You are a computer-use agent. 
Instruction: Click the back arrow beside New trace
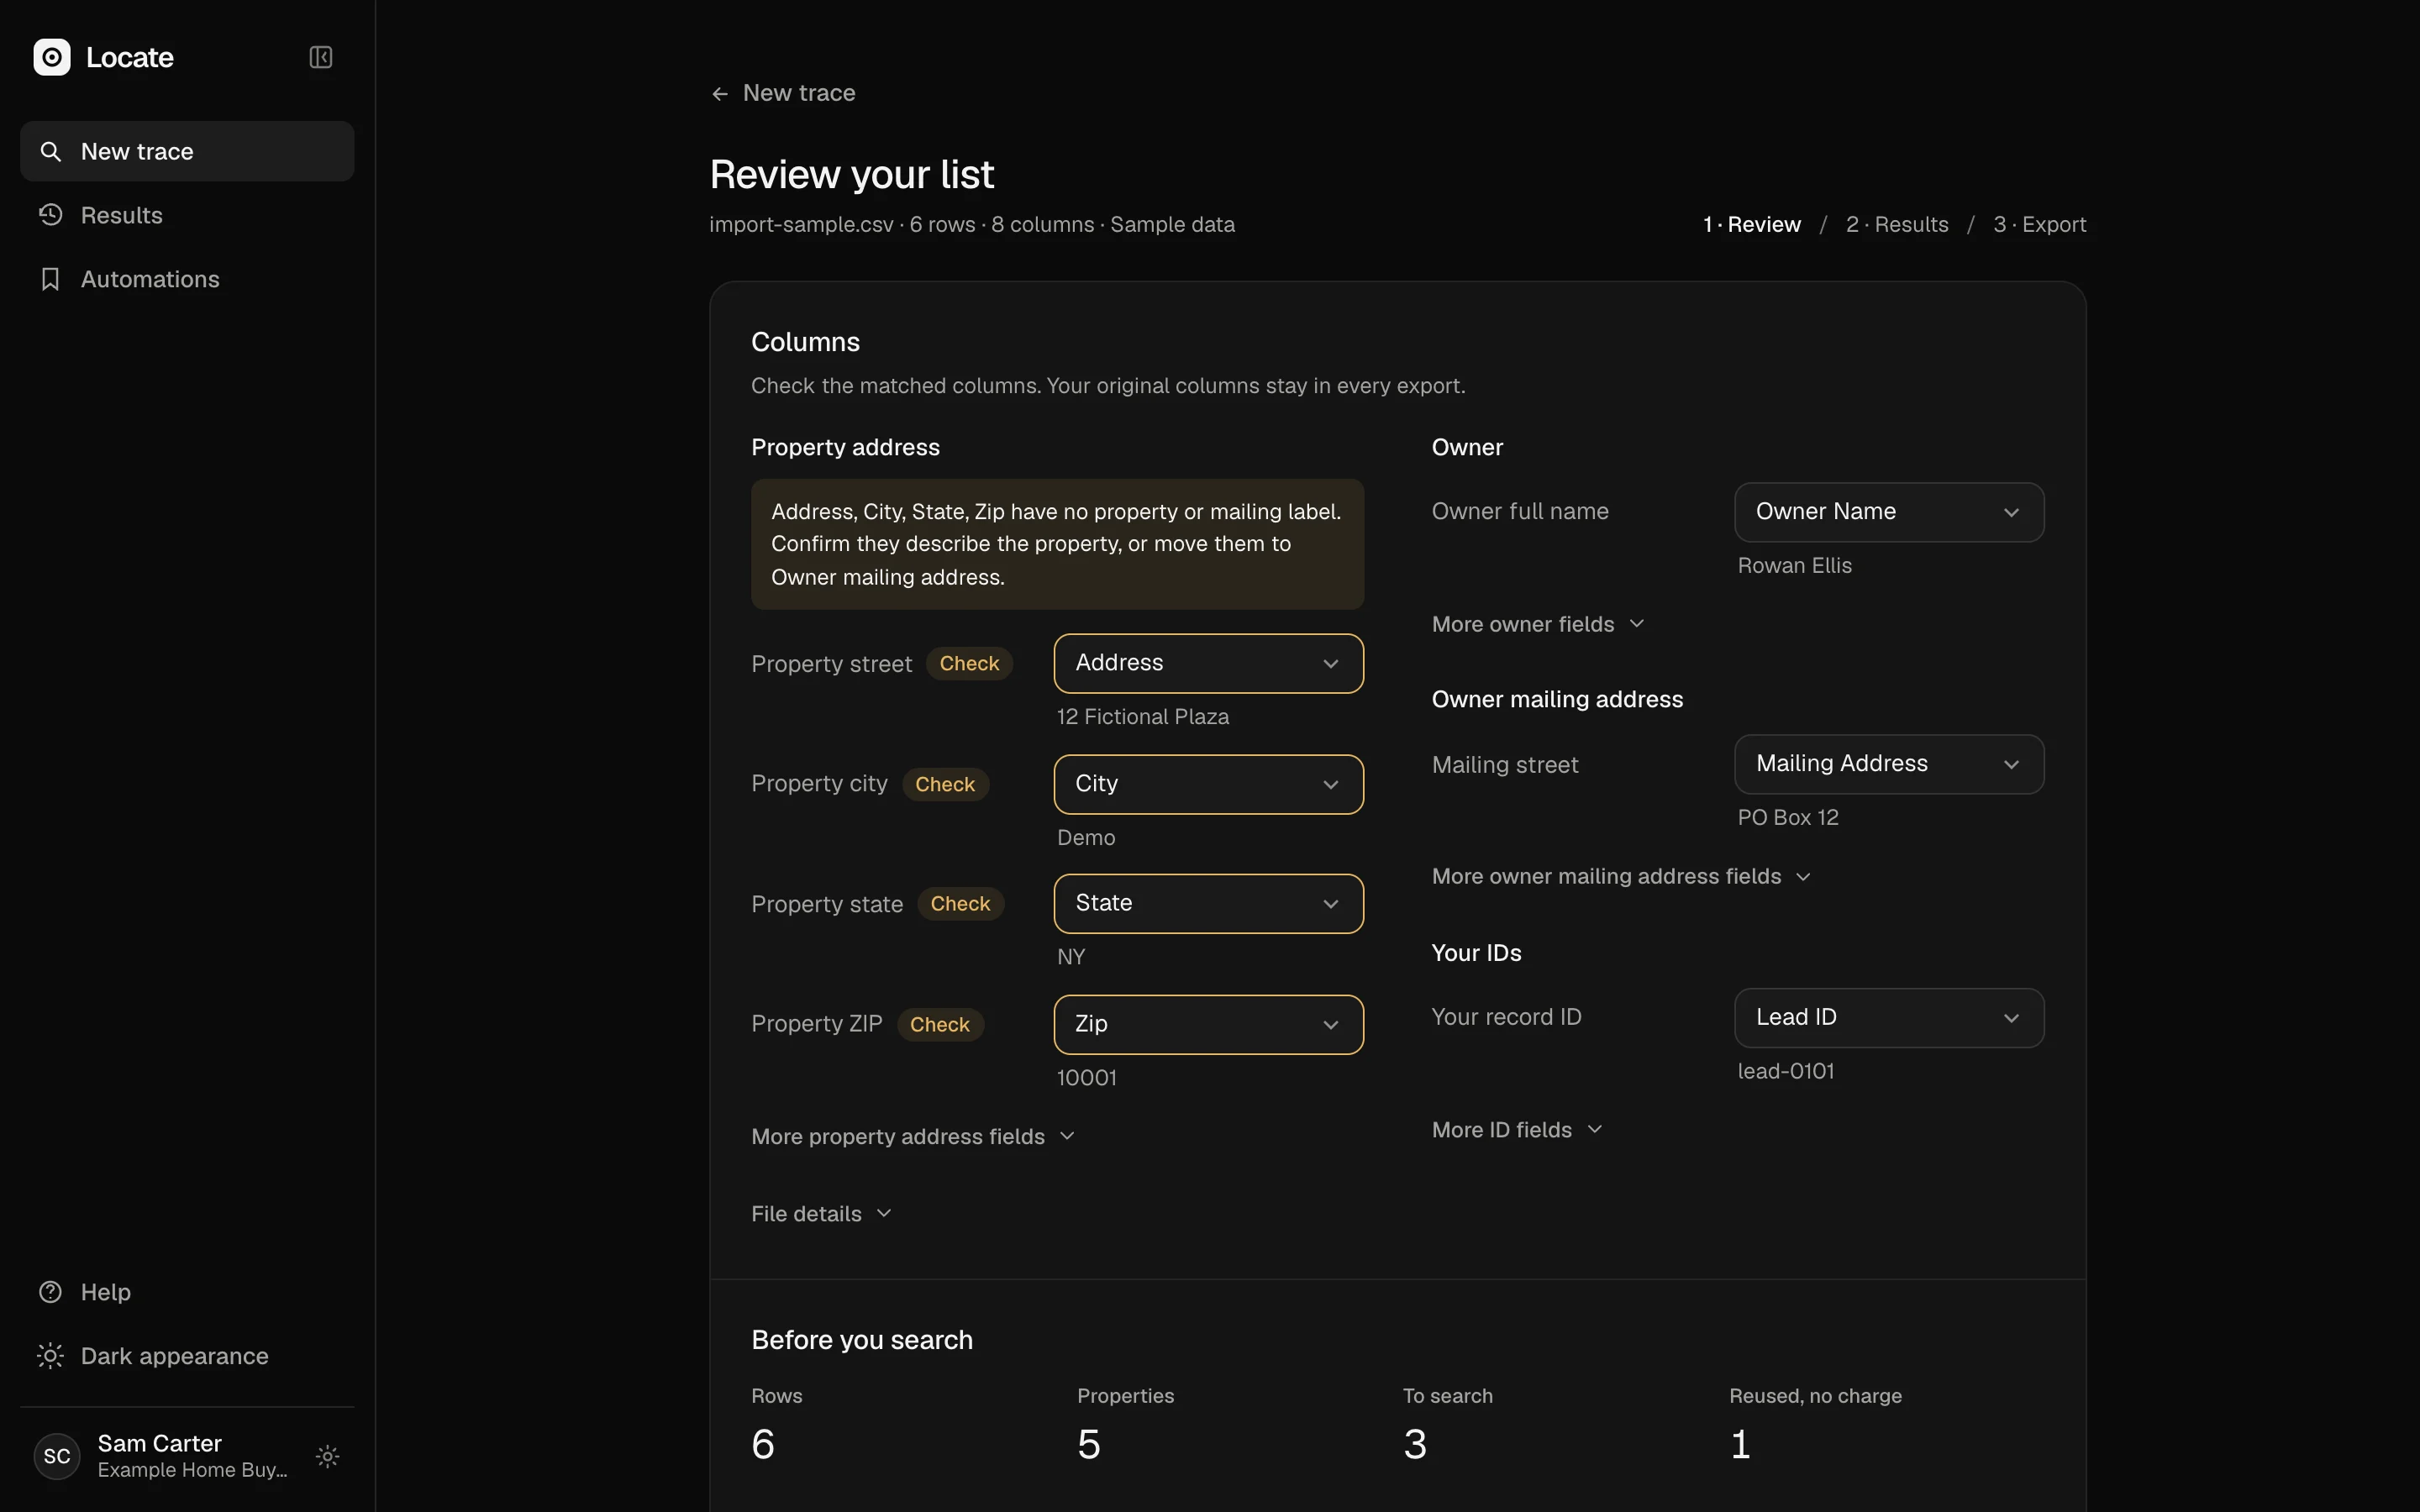[720, 93]
